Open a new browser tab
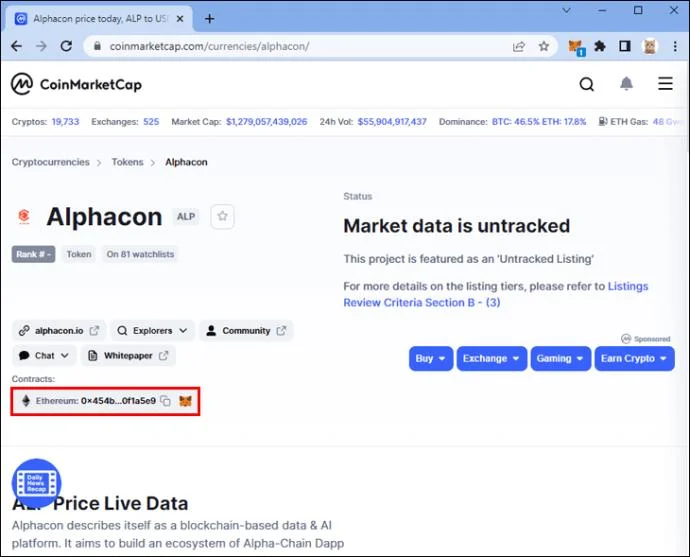This screenshot has width=690, height=557. [210, 19]
